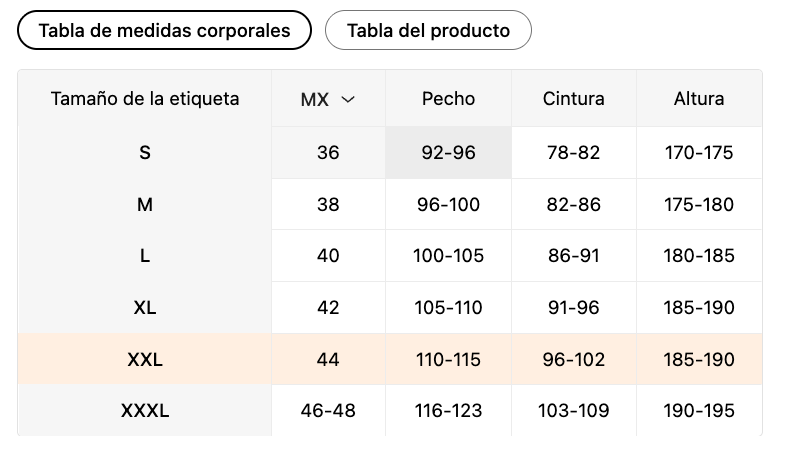
Task: Click the 78-82 waist value cell
Action: (574, 153)
